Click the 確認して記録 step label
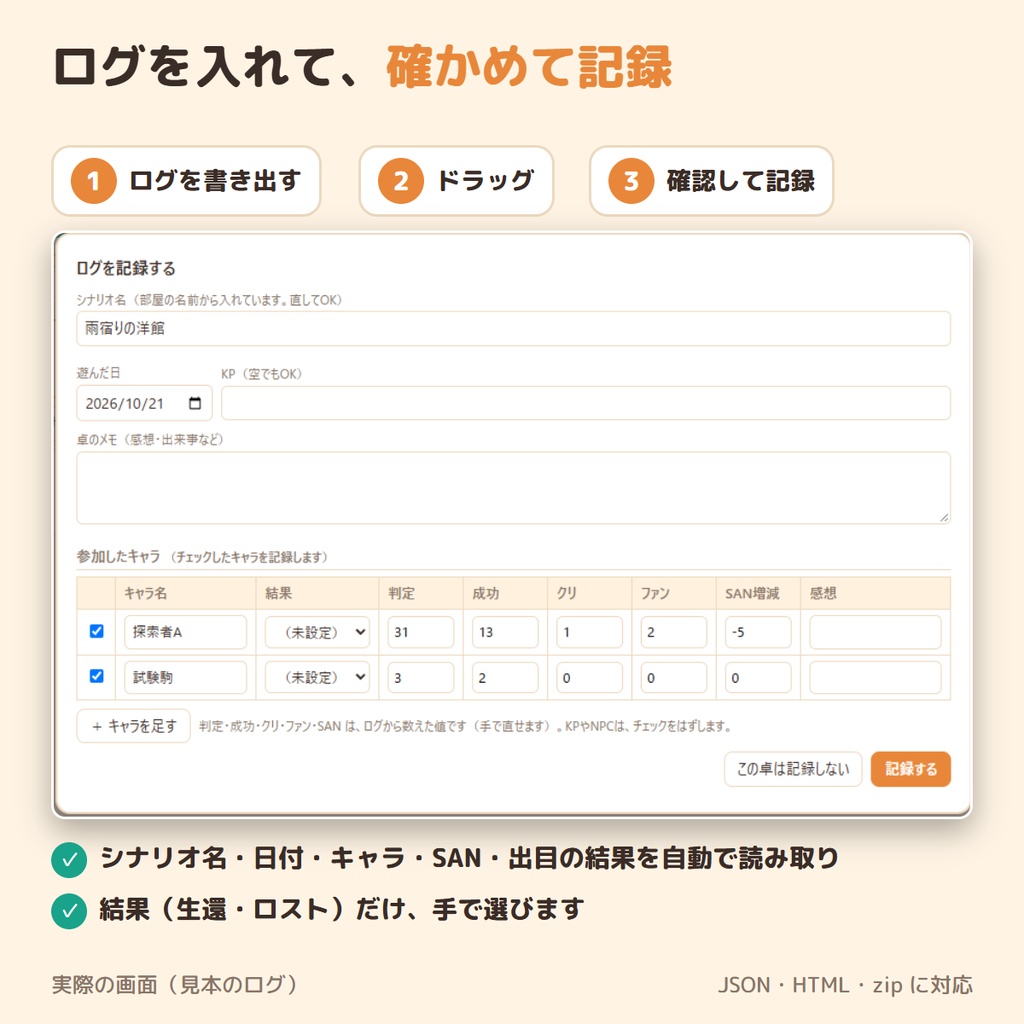Image resolution: width=1024 pixels, height=1024 pixels. (x=741, y=181)
